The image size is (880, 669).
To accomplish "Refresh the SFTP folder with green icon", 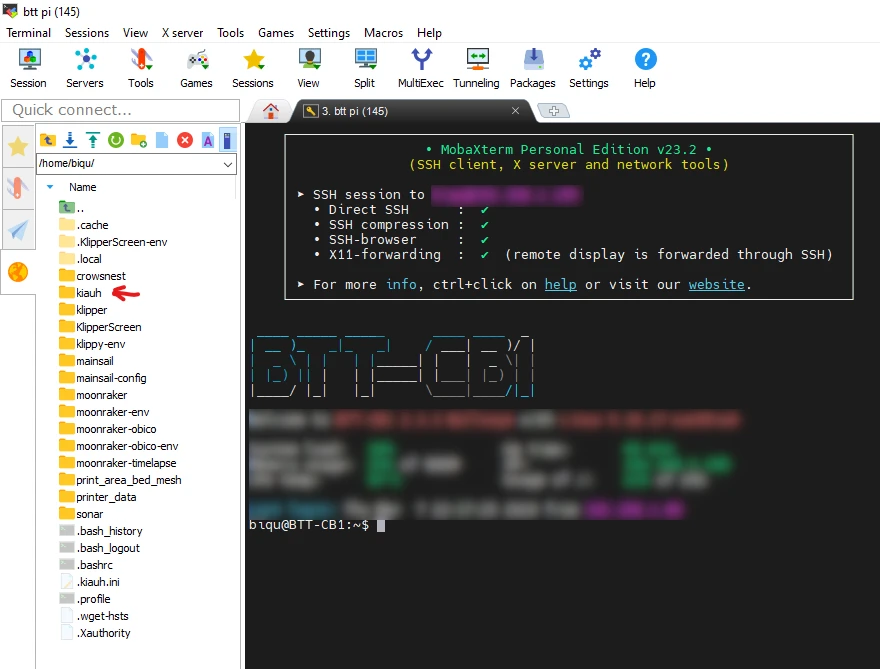I will point(116,140).
